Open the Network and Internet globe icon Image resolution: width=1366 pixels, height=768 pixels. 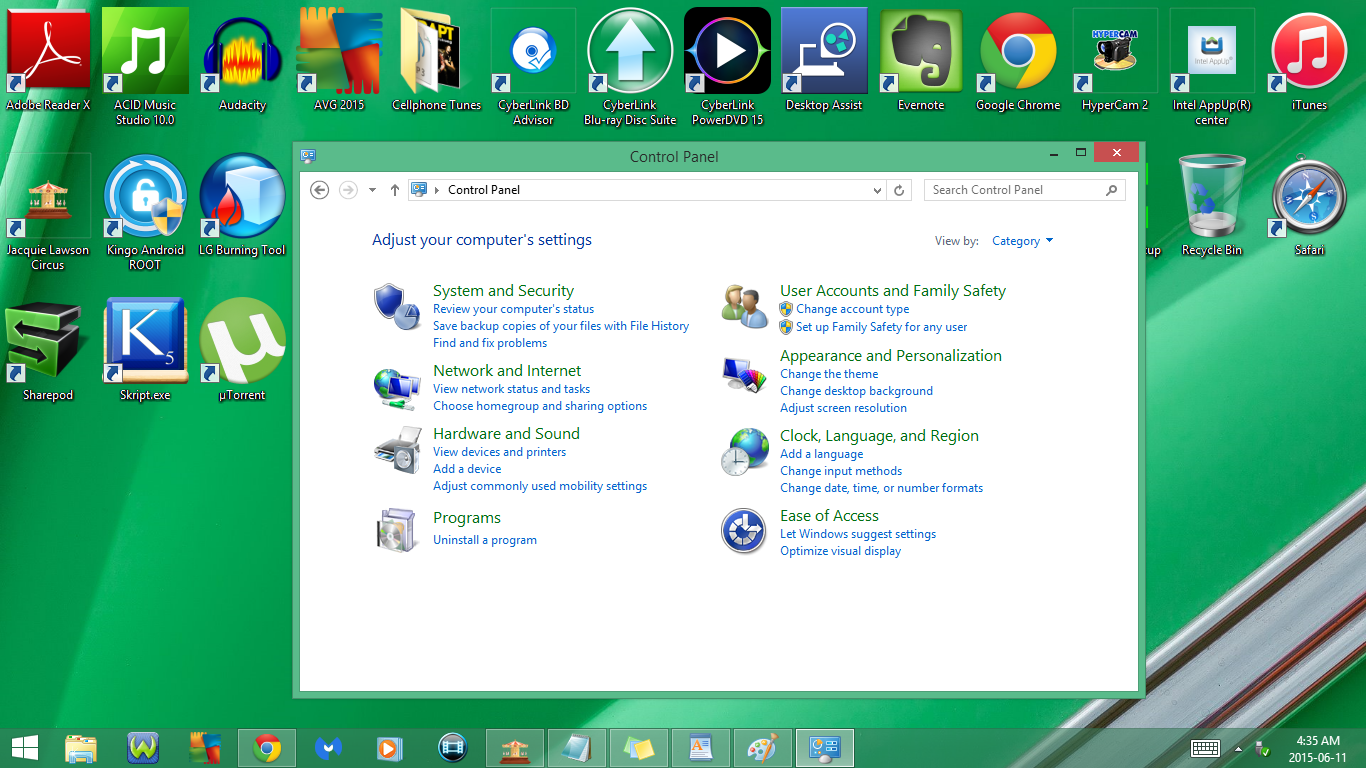tap(397, 388)
